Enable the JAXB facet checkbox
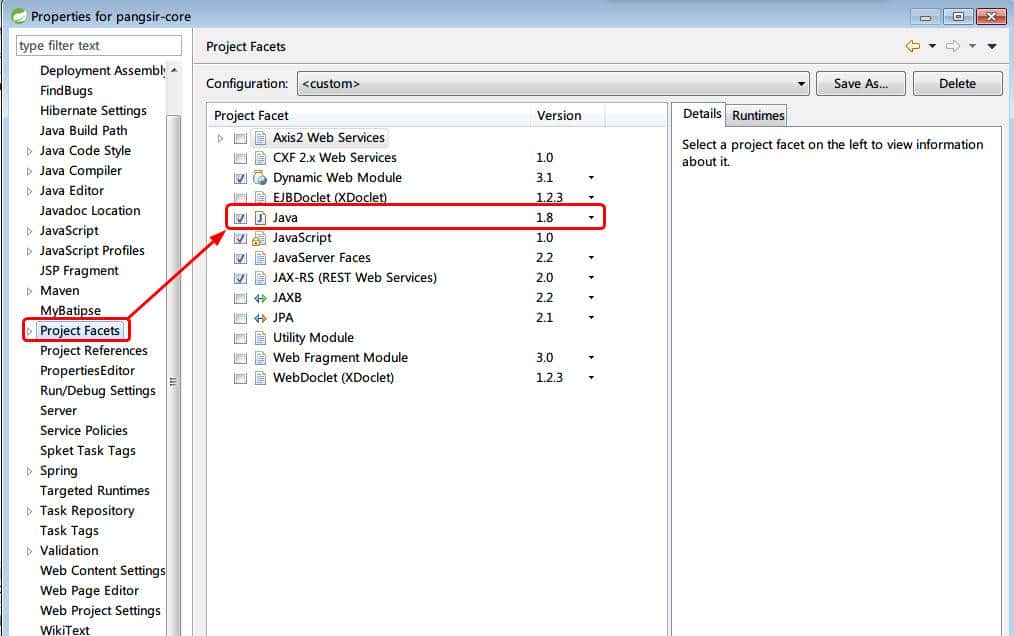The width and height of the screenshot is (1014, 636). click(241, 299)
